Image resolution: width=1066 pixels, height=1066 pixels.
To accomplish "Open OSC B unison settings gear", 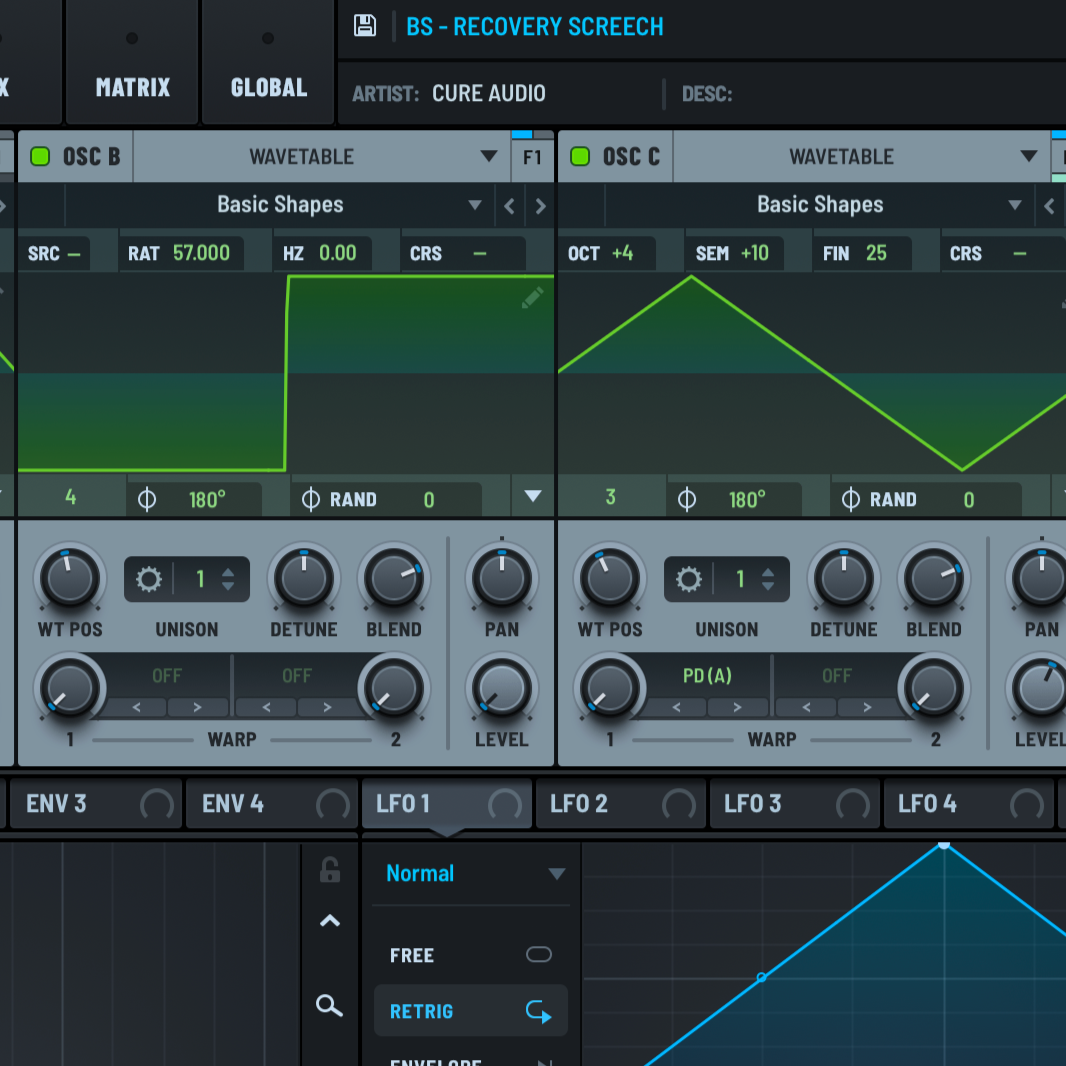I will (149, 579).
